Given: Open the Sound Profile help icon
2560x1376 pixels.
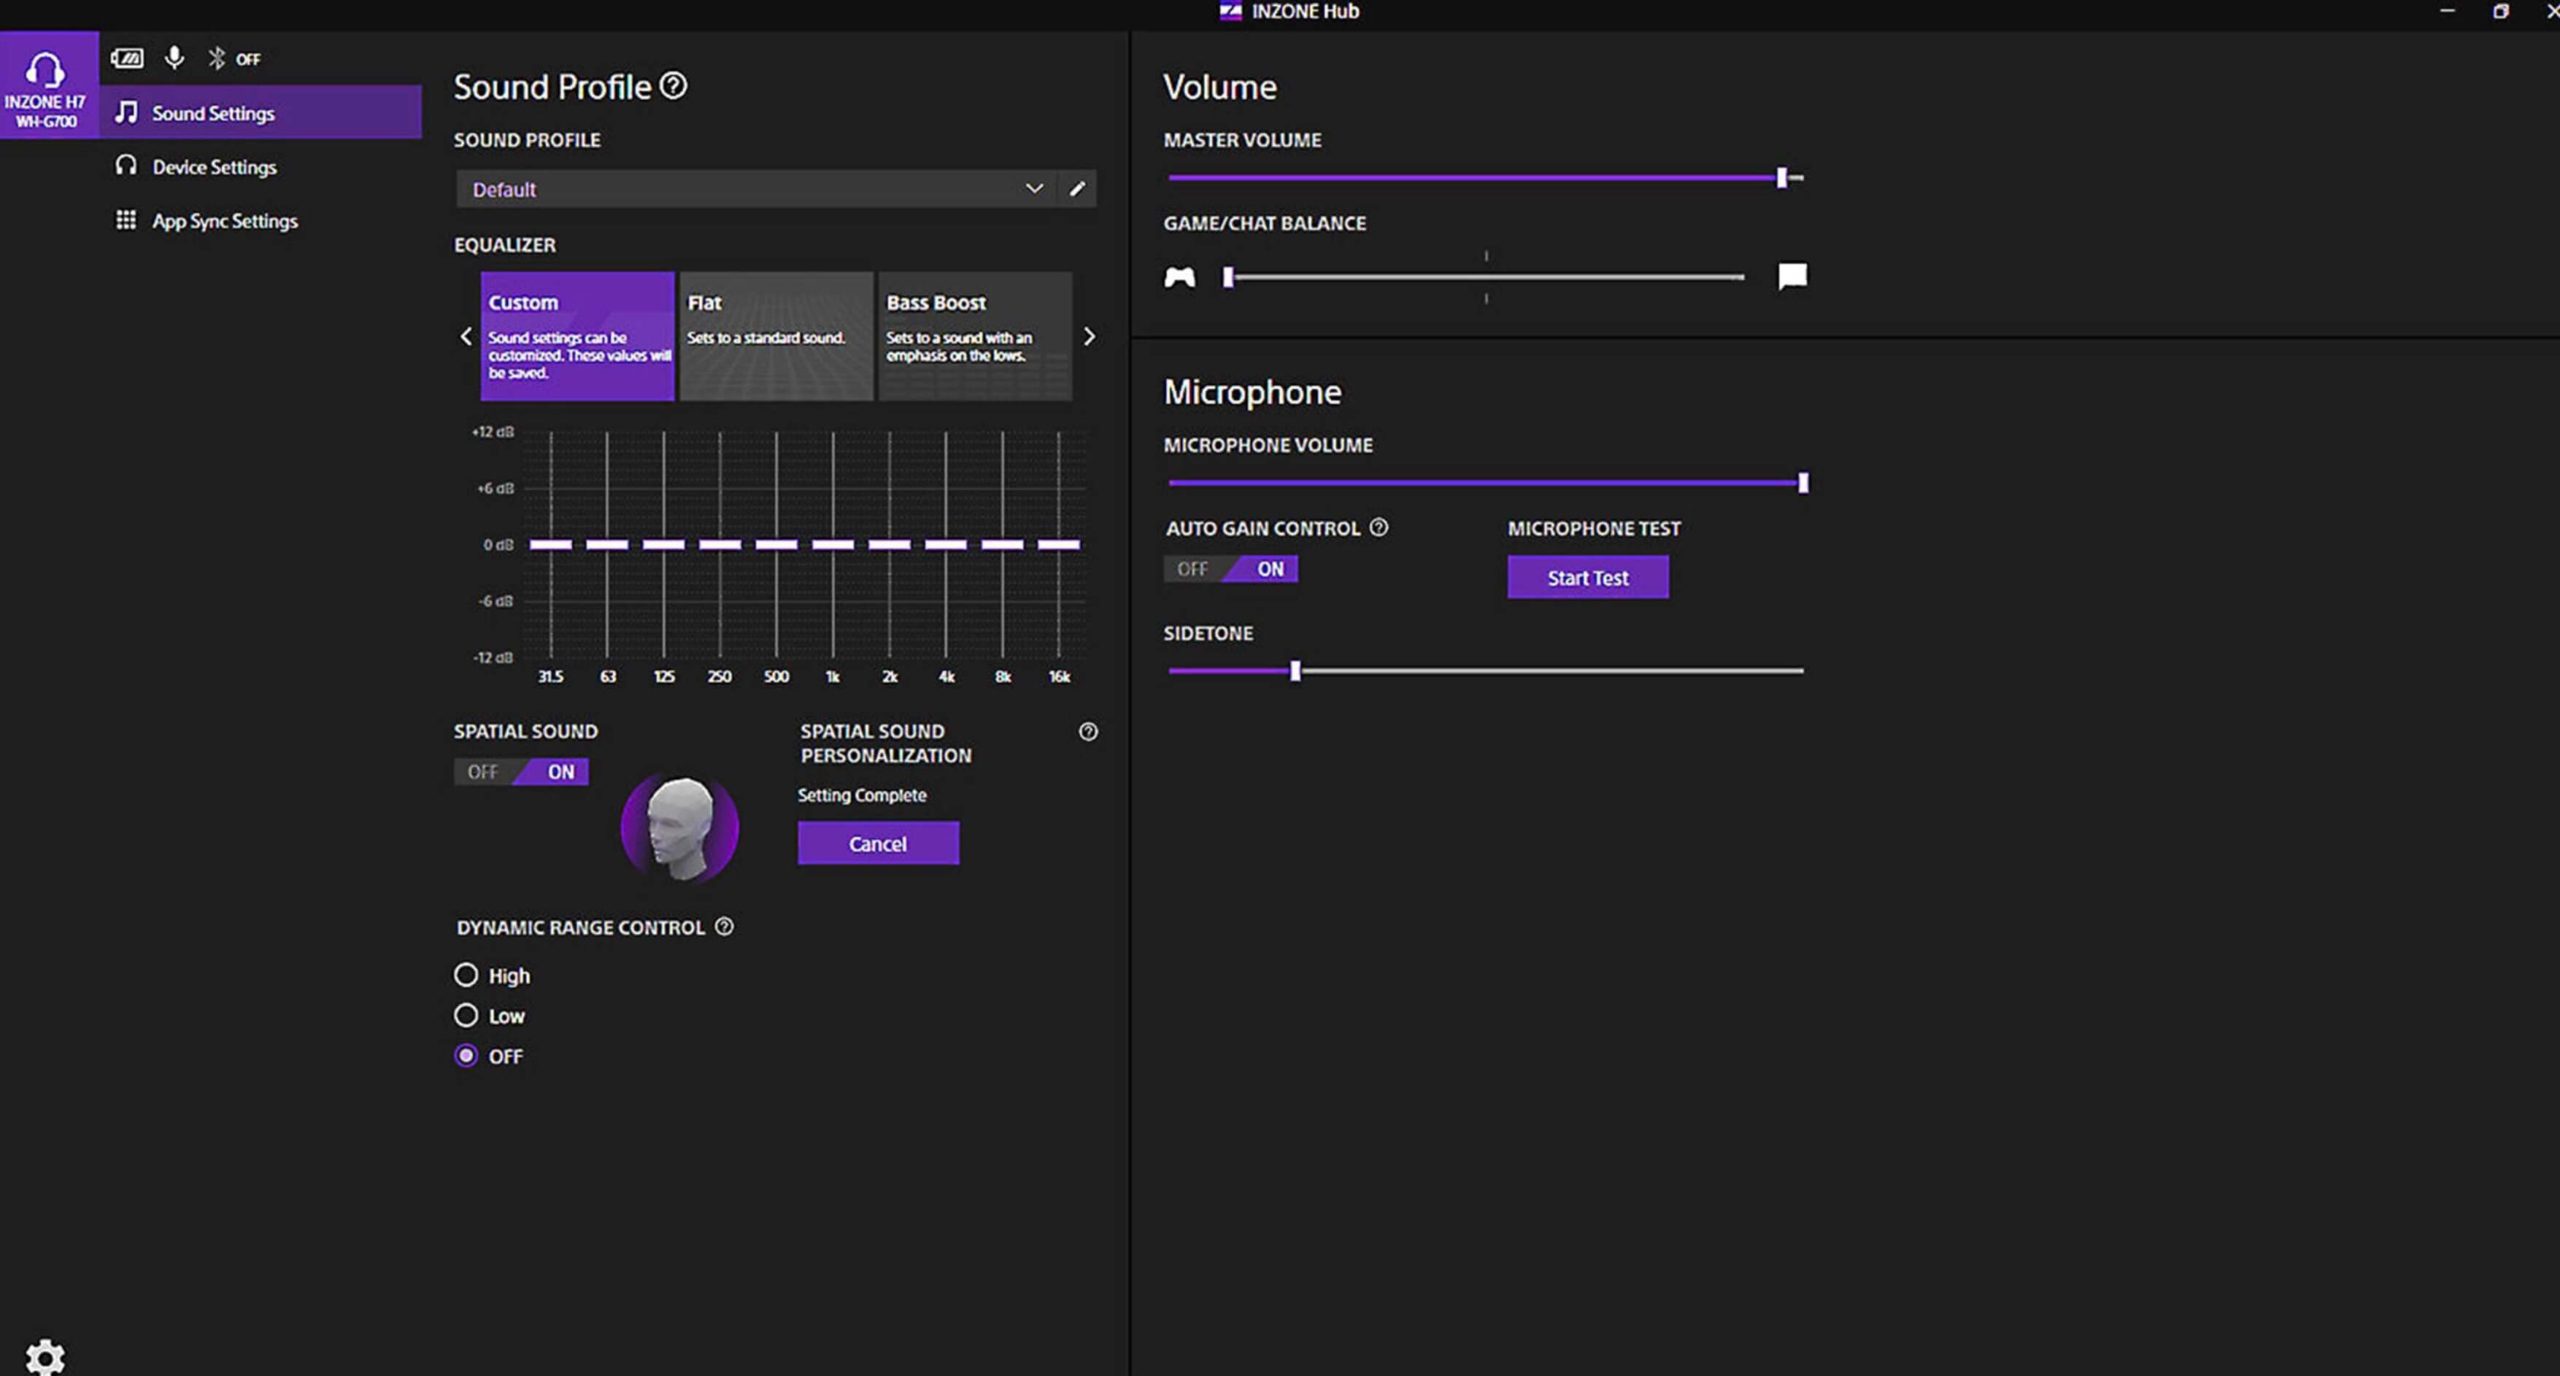Looking at the screenshot, I should 674,86.
